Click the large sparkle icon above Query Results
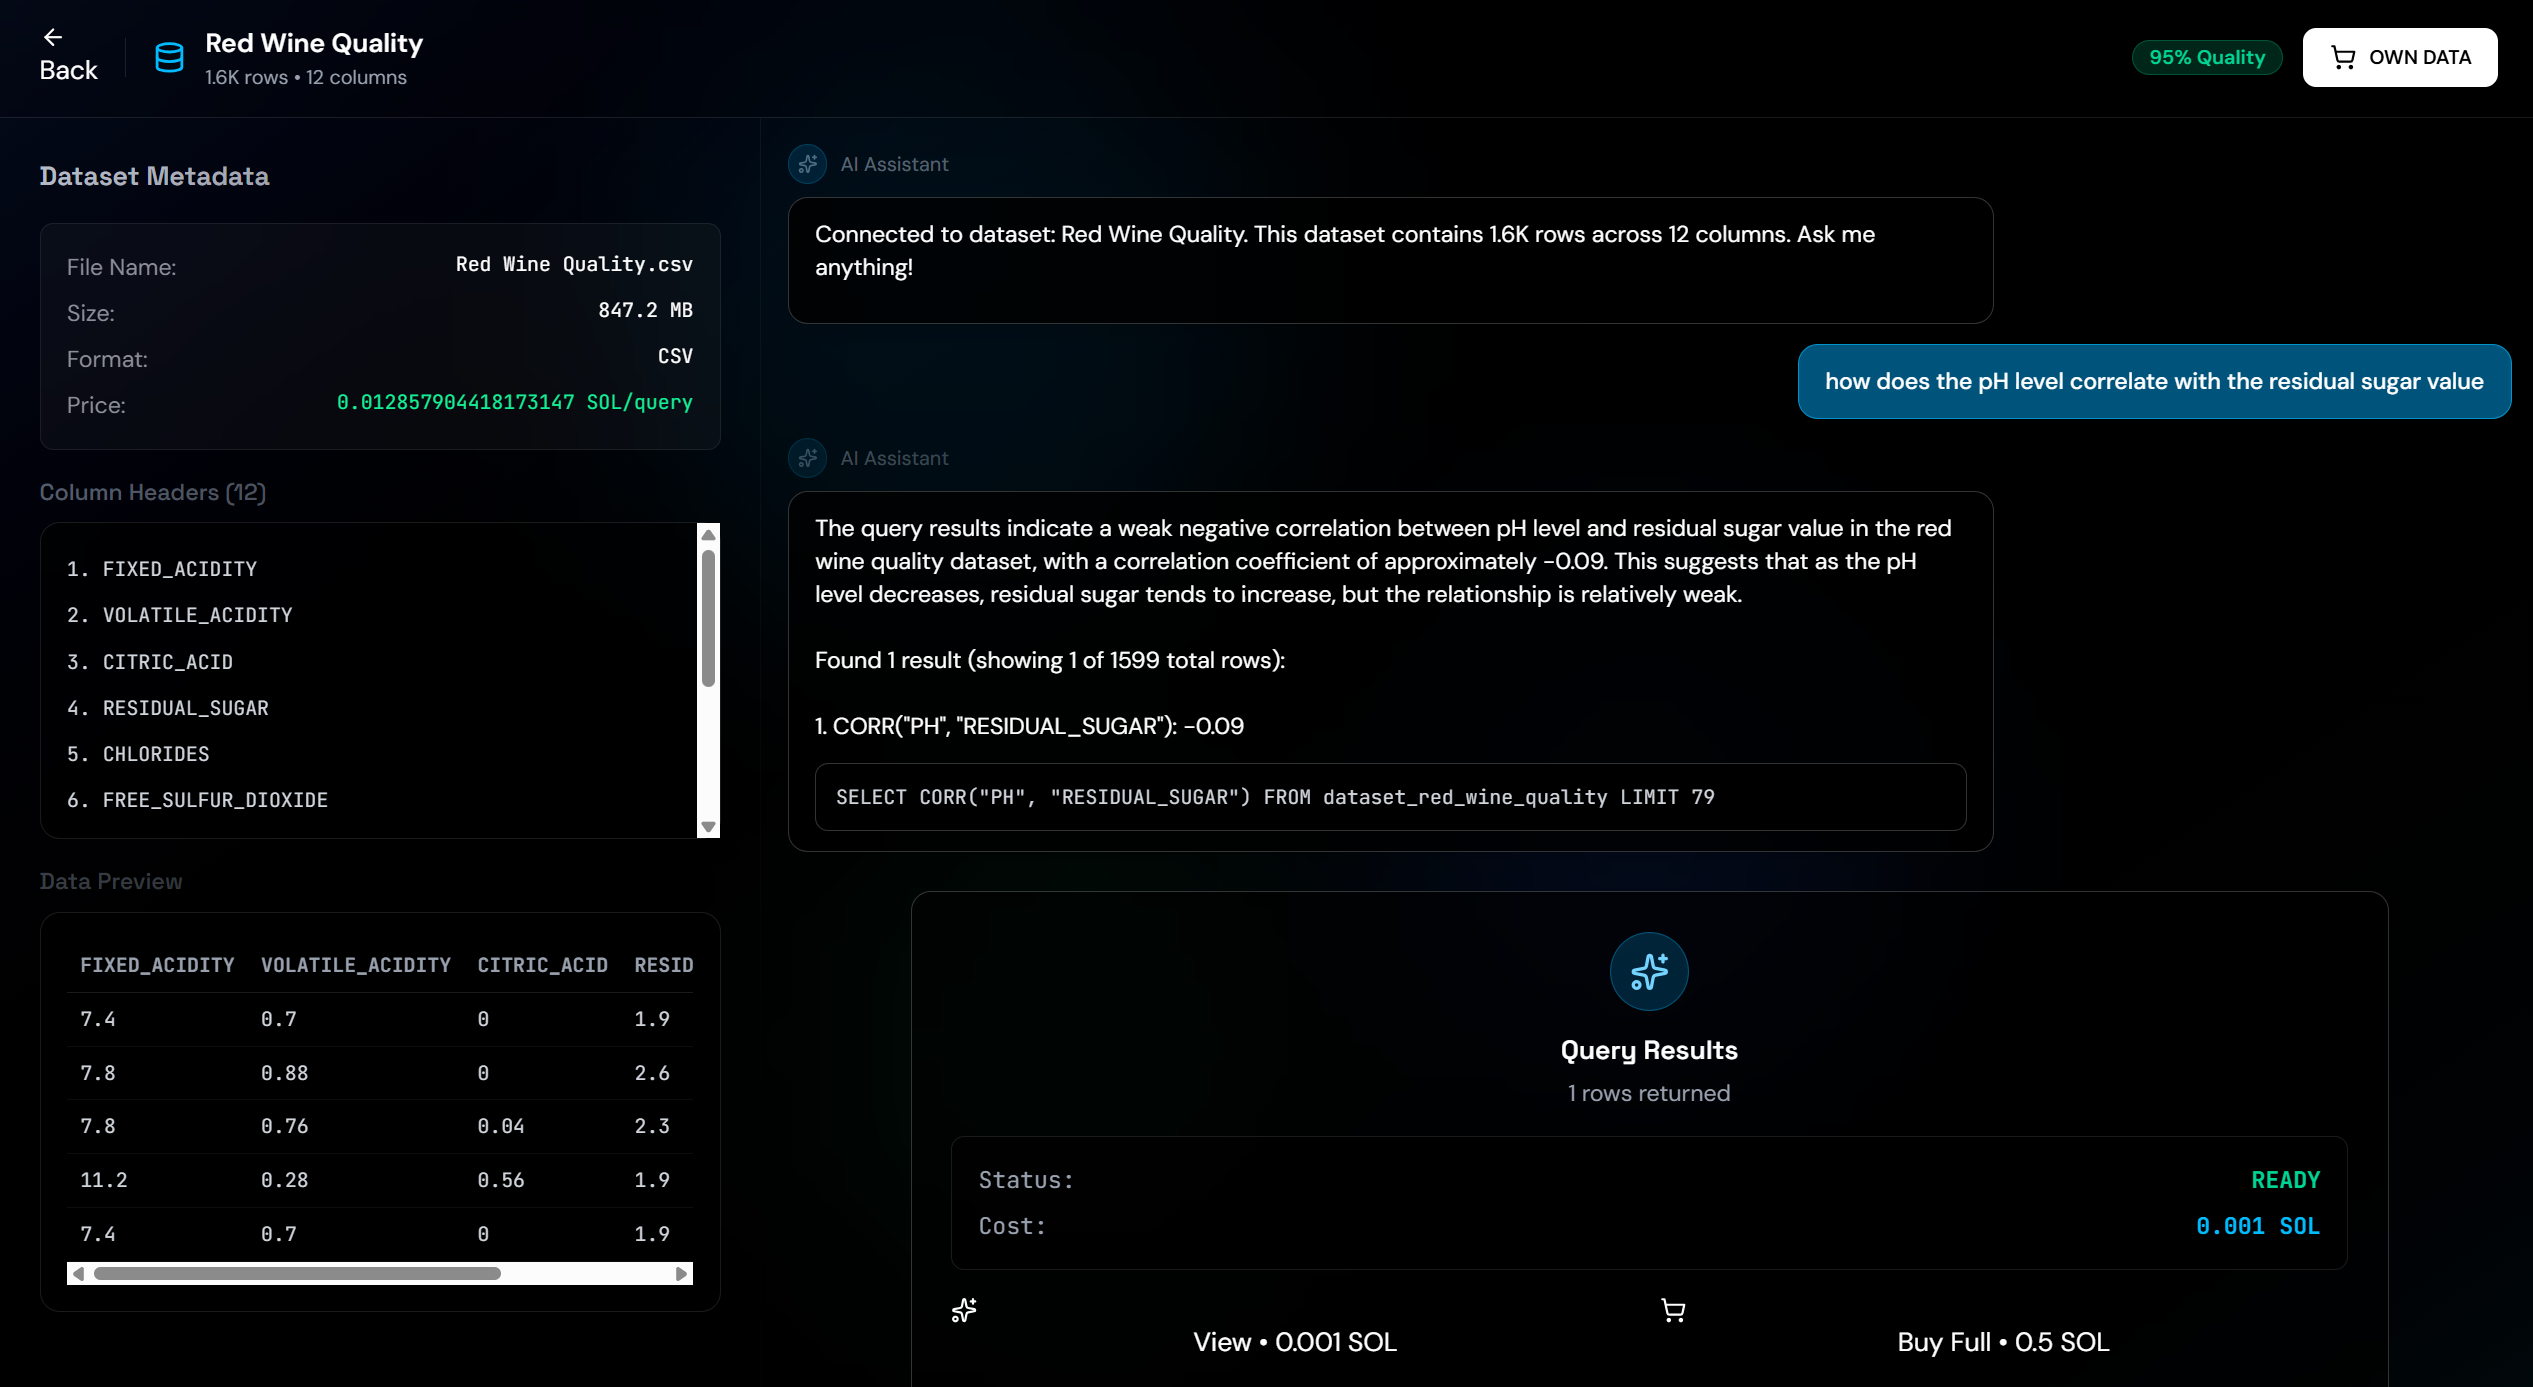2533x1387 pixels. click(1648, 971)
